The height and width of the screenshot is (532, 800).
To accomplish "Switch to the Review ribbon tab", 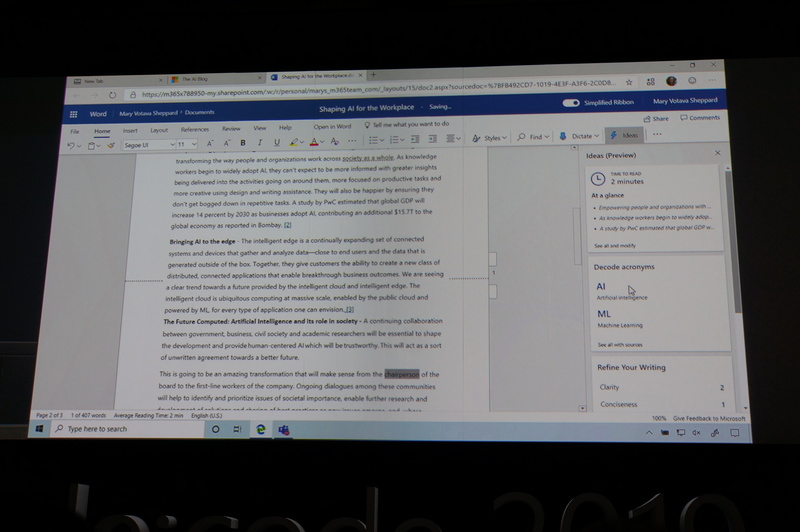I will coord(231,129).
